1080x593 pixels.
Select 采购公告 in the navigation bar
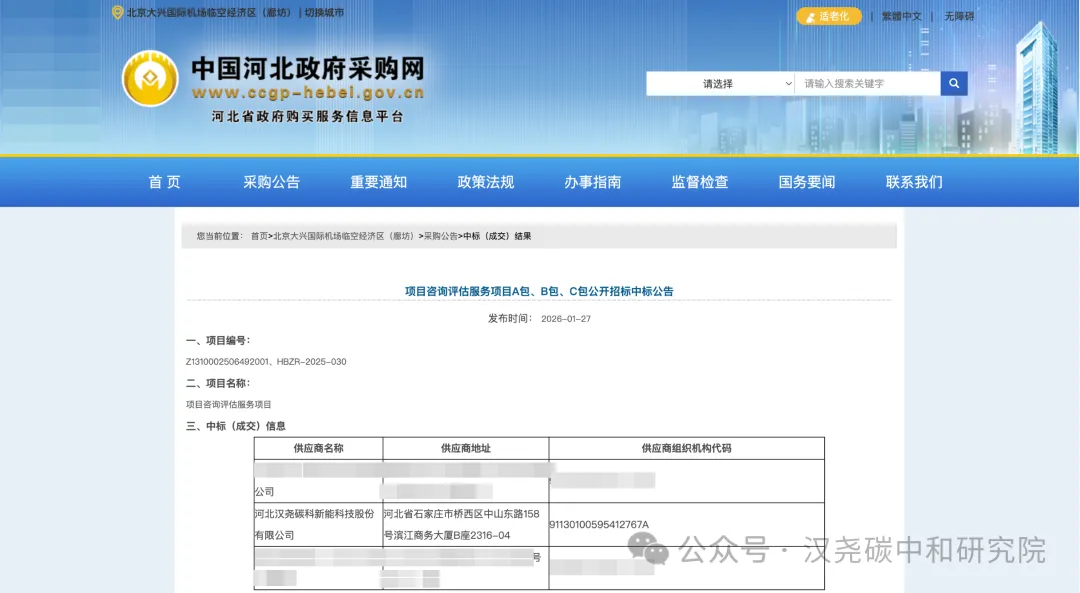click(x=272, y=181)
